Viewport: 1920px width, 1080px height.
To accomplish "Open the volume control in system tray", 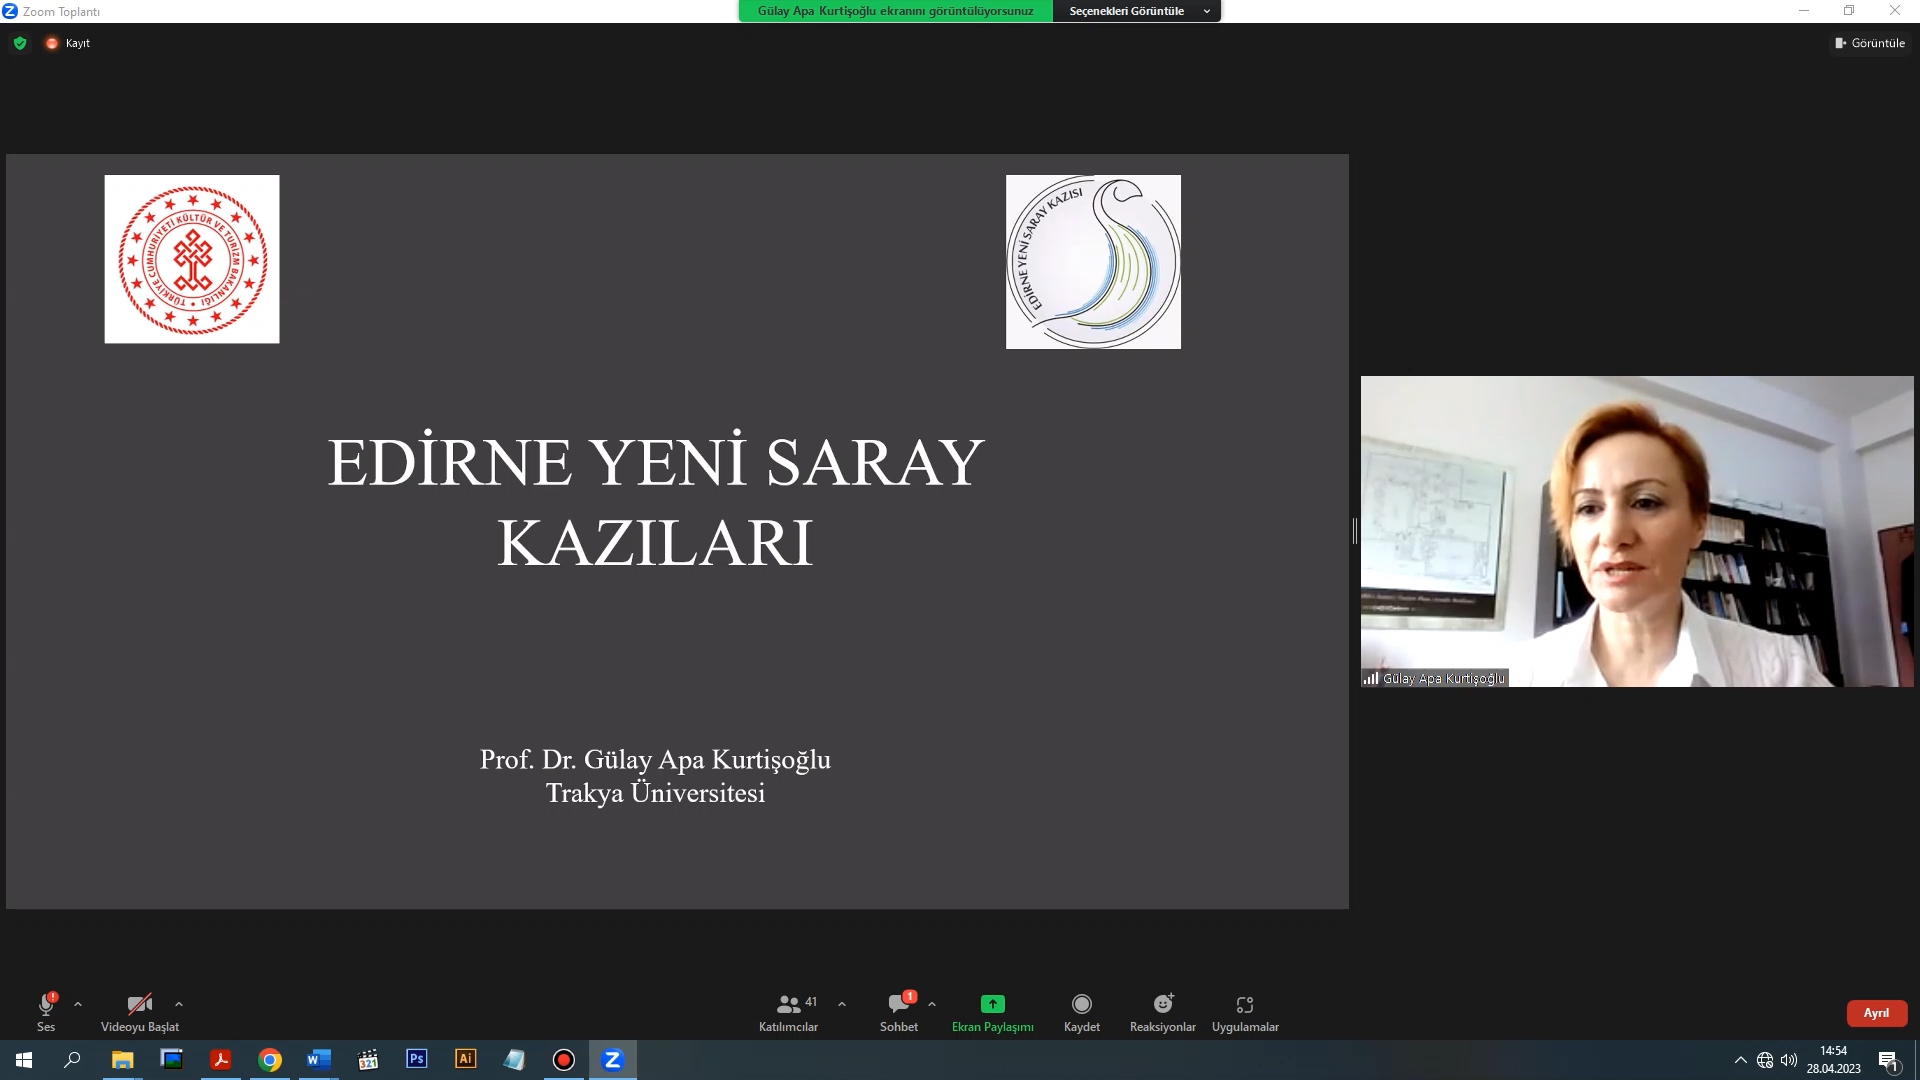I will (x=1789, y=1060).
